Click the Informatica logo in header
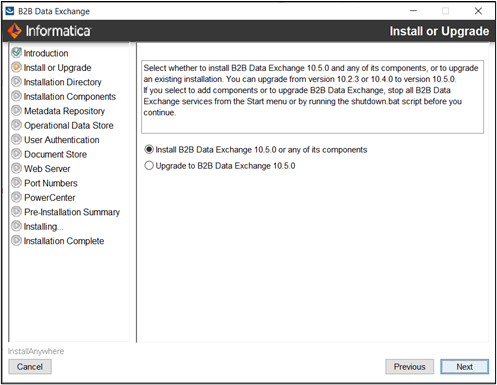The height and width of the screenshot is (385, 497). tap(49, 31)
